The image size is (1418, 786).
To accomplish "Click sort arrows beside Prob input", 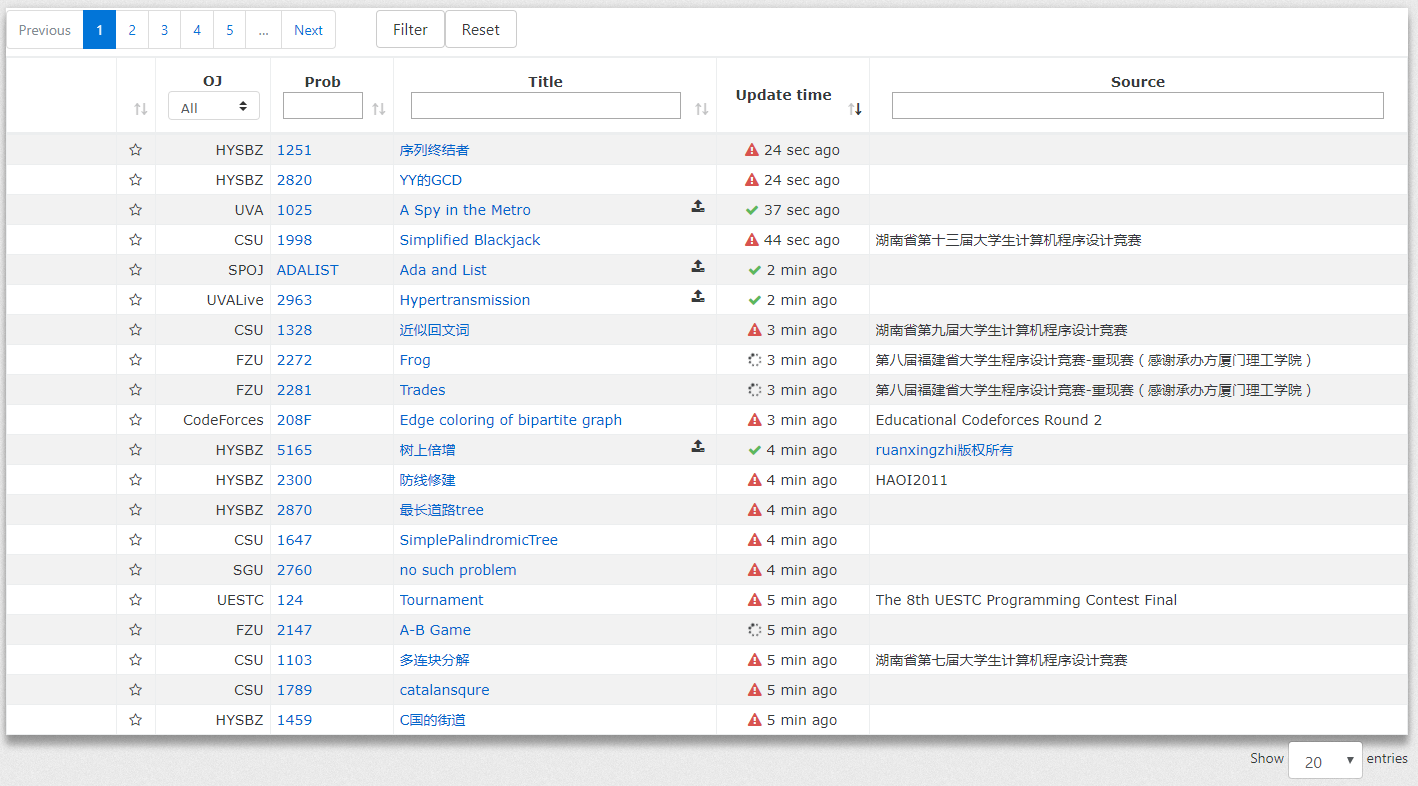I will tap(379, 109).
